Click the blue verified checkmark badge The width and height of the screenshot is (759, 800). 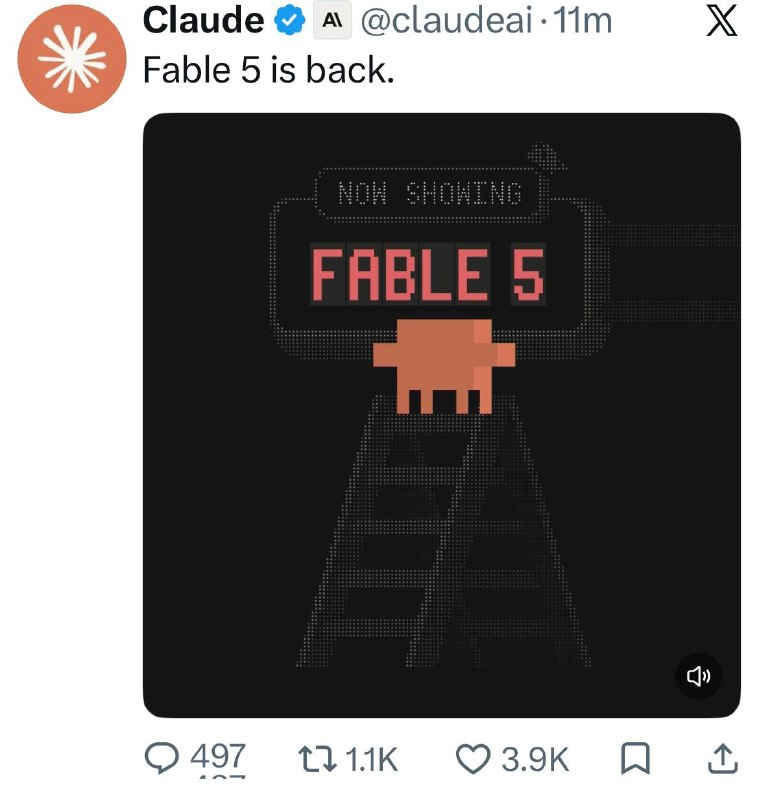click(290, 21)
